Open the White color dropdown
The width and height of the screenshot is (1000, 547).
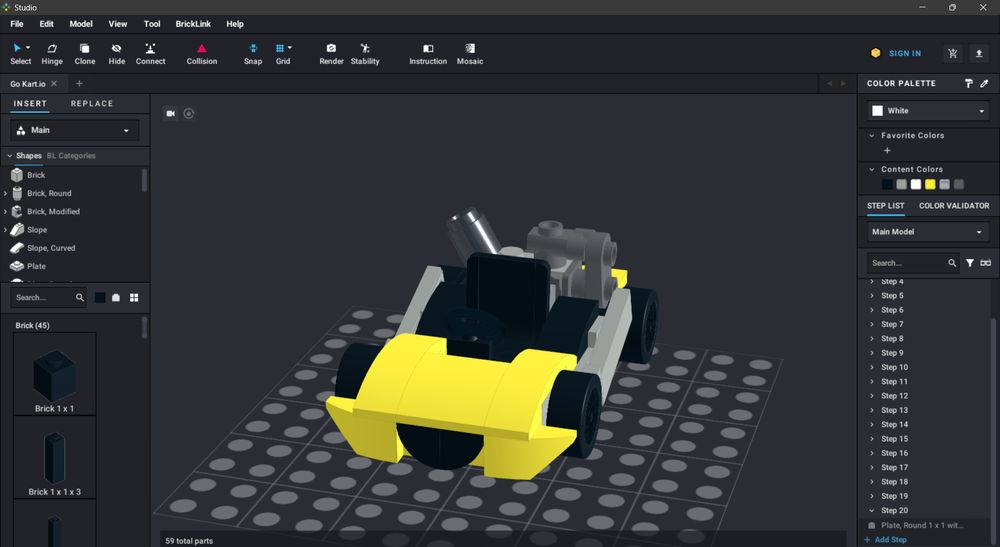928,111
